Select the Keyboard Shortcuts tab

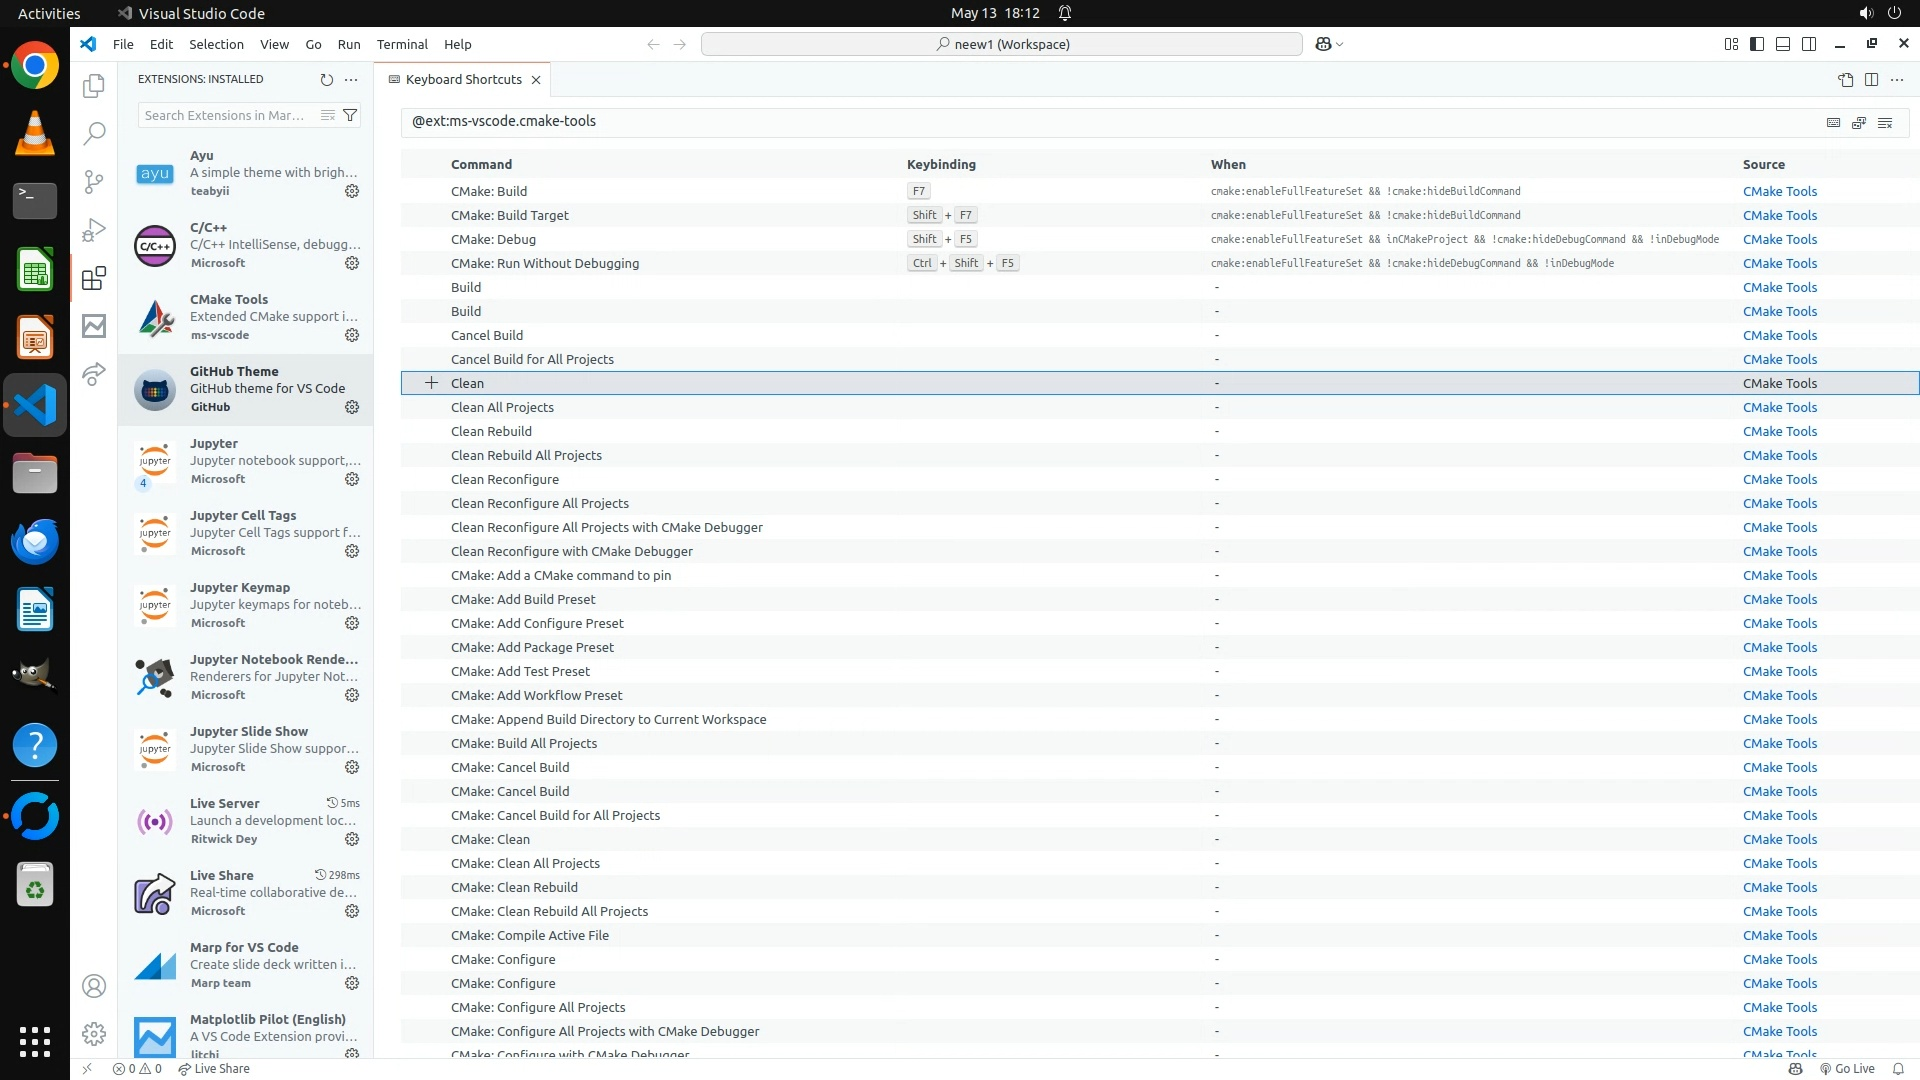click(463, 79)
